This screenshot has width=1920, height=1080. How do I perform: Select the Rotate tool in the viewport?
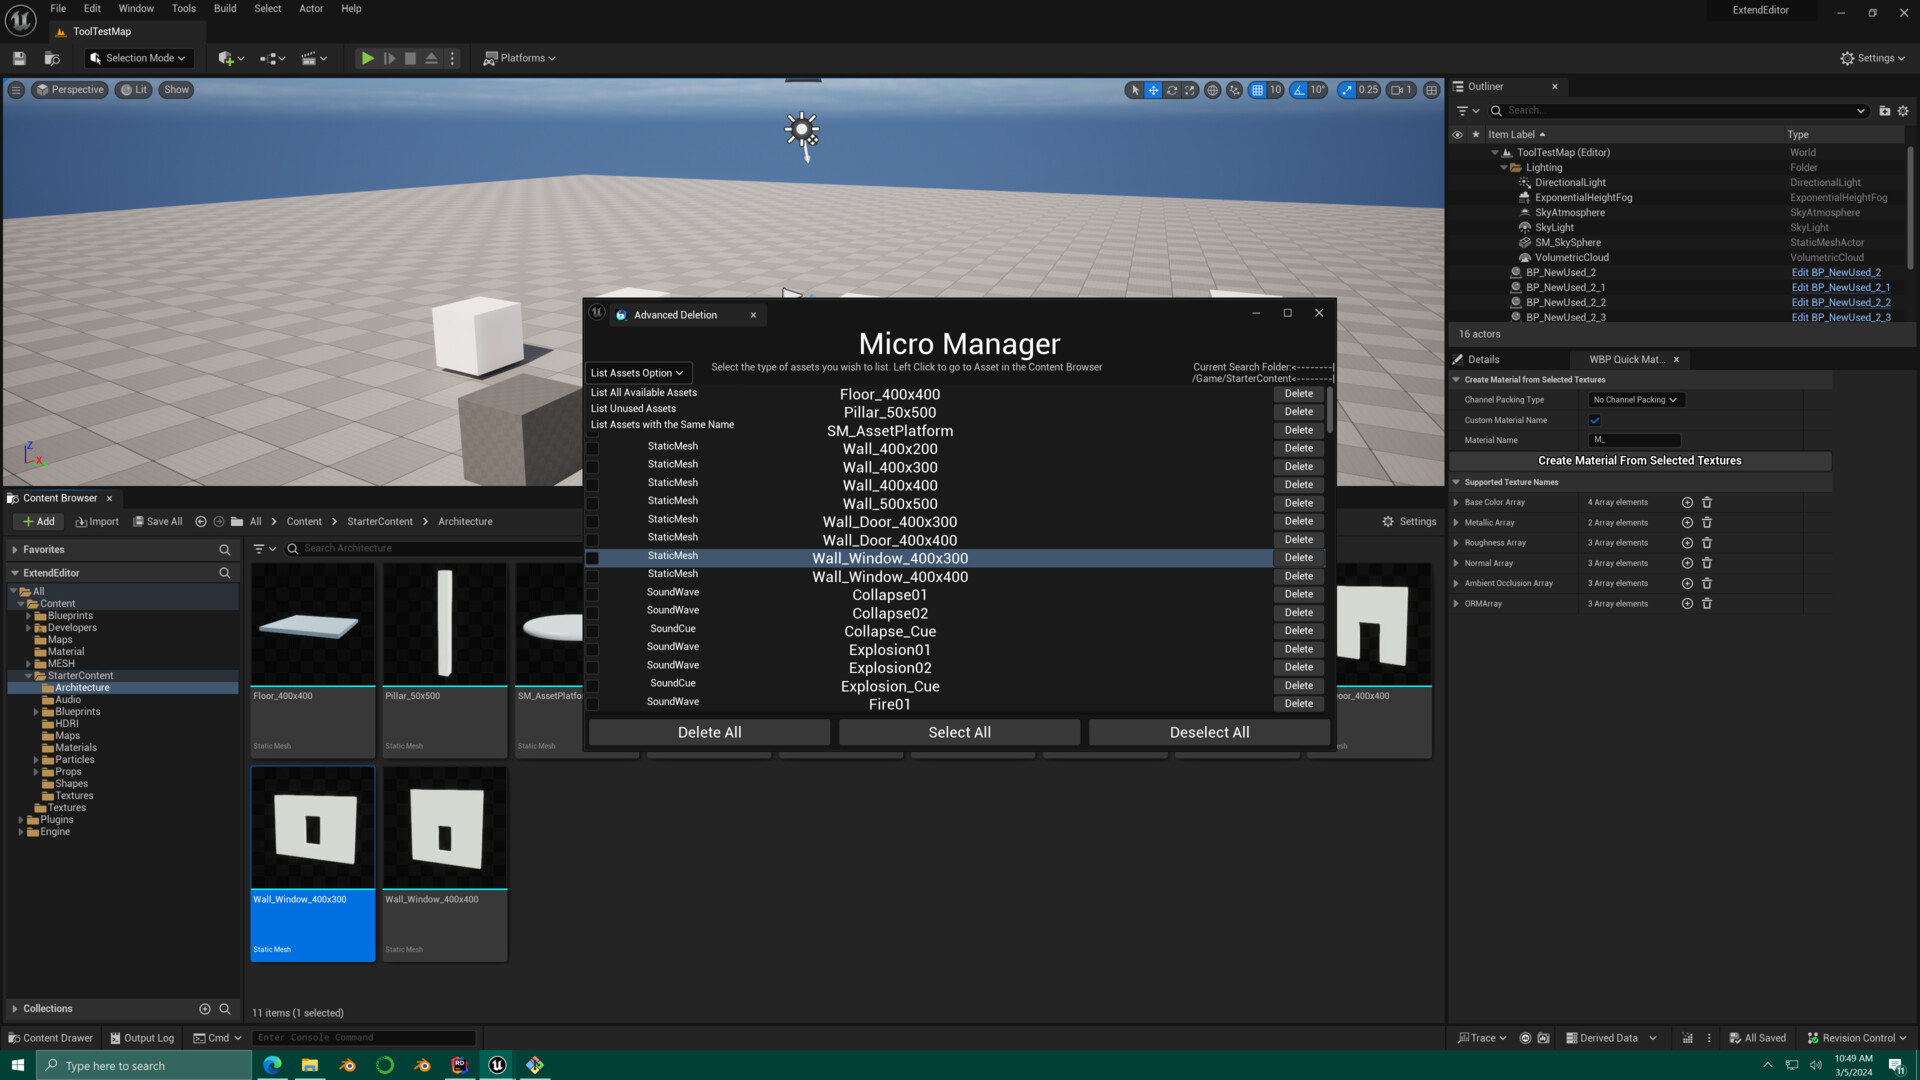(1171, 90)
